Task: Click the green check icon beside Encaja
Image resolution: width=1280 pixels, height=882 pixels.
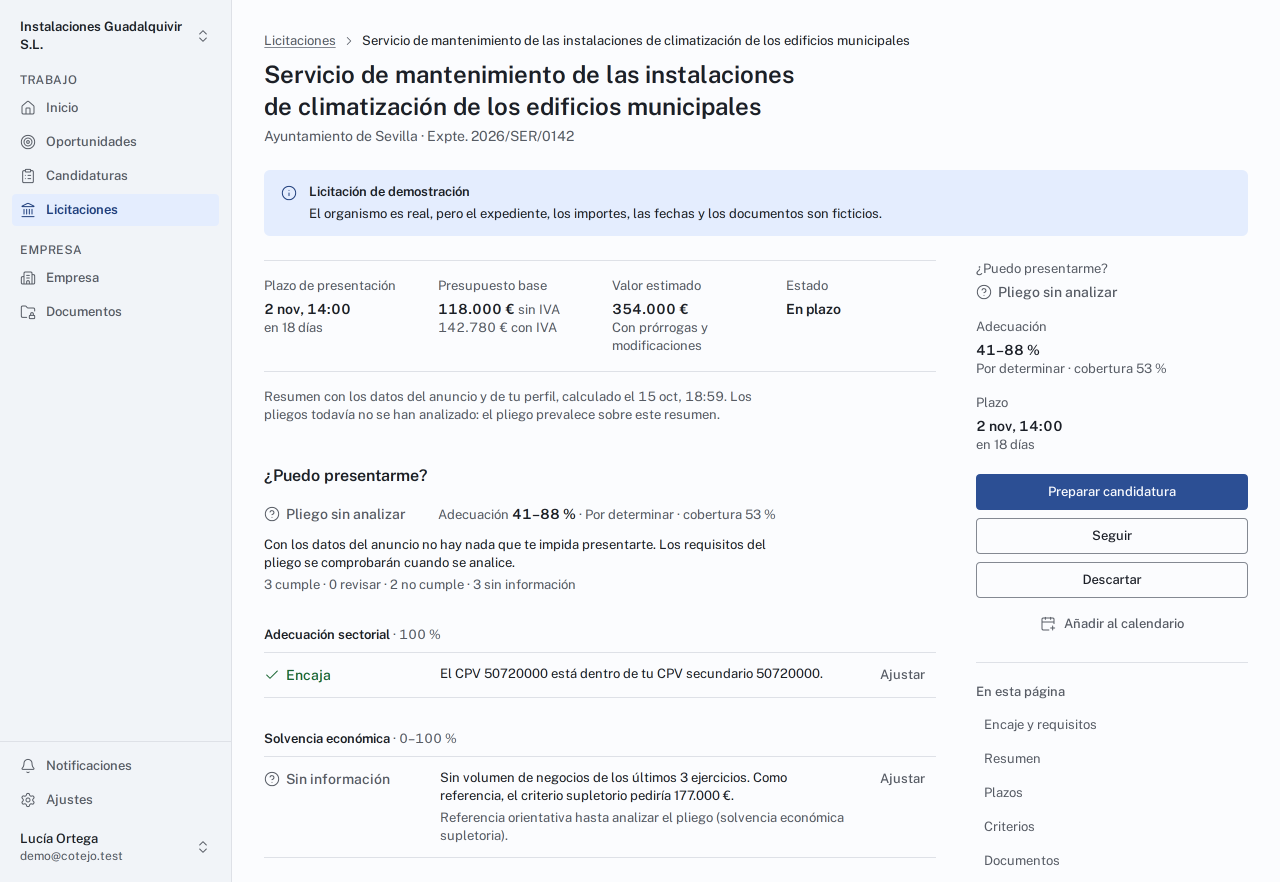Action: coord(272,675)
